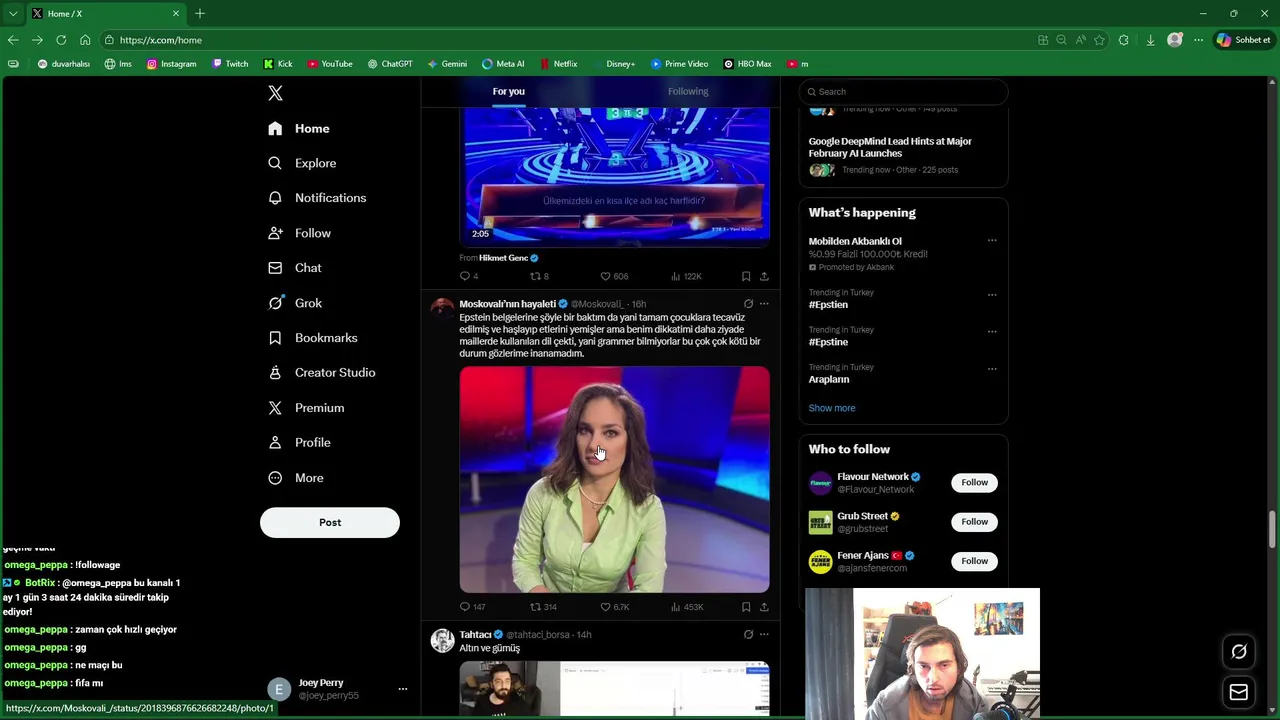Open the browser profile avatar

1175,40
